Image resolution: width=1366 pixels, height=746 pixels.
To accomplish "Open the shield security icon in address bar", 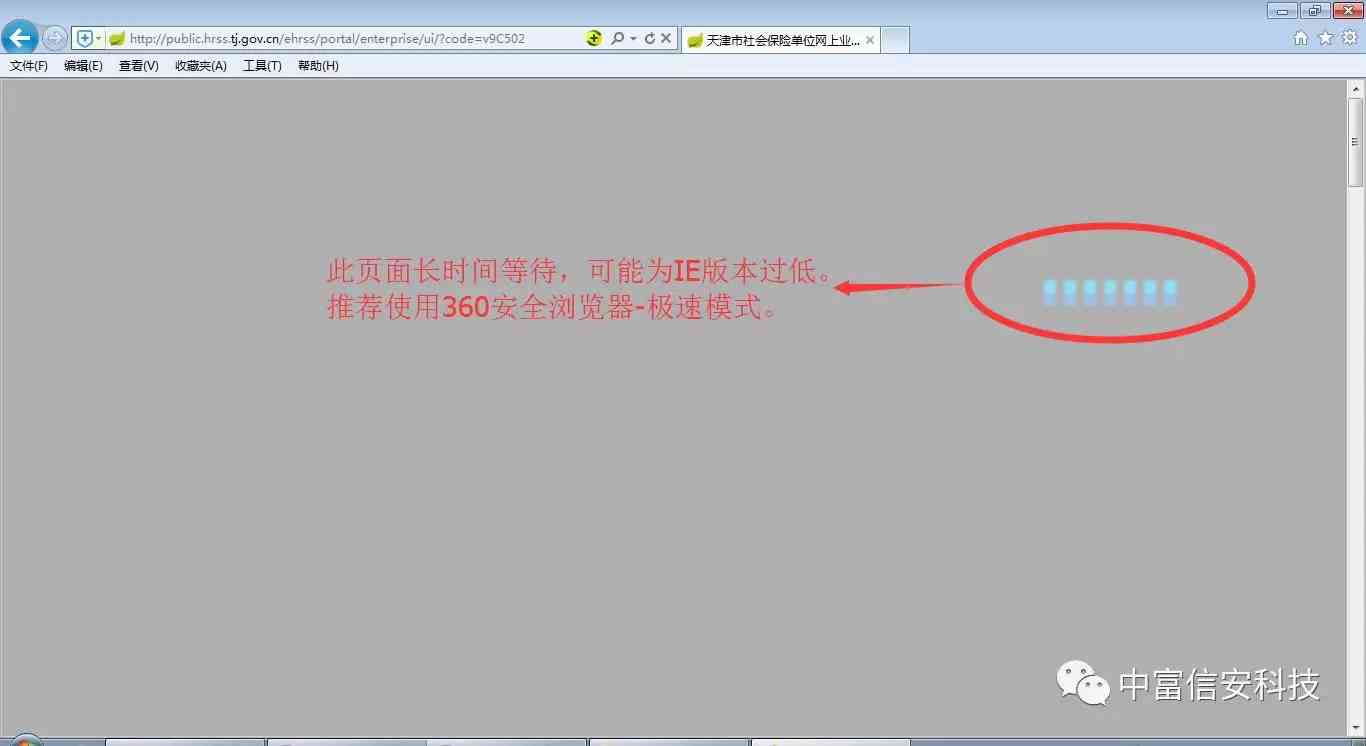I will point(84,39).
